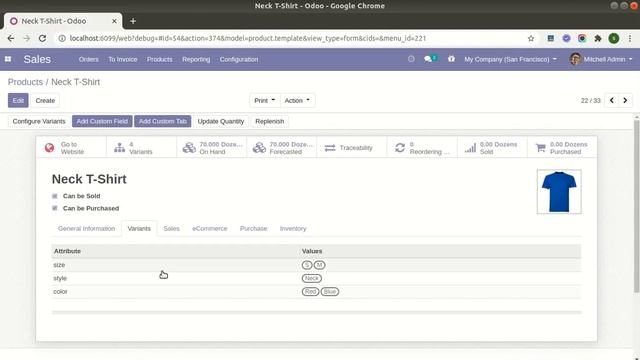Click the browser forward arrow
This screenshot has width=640, height=360.
click(x=27, y=38)
